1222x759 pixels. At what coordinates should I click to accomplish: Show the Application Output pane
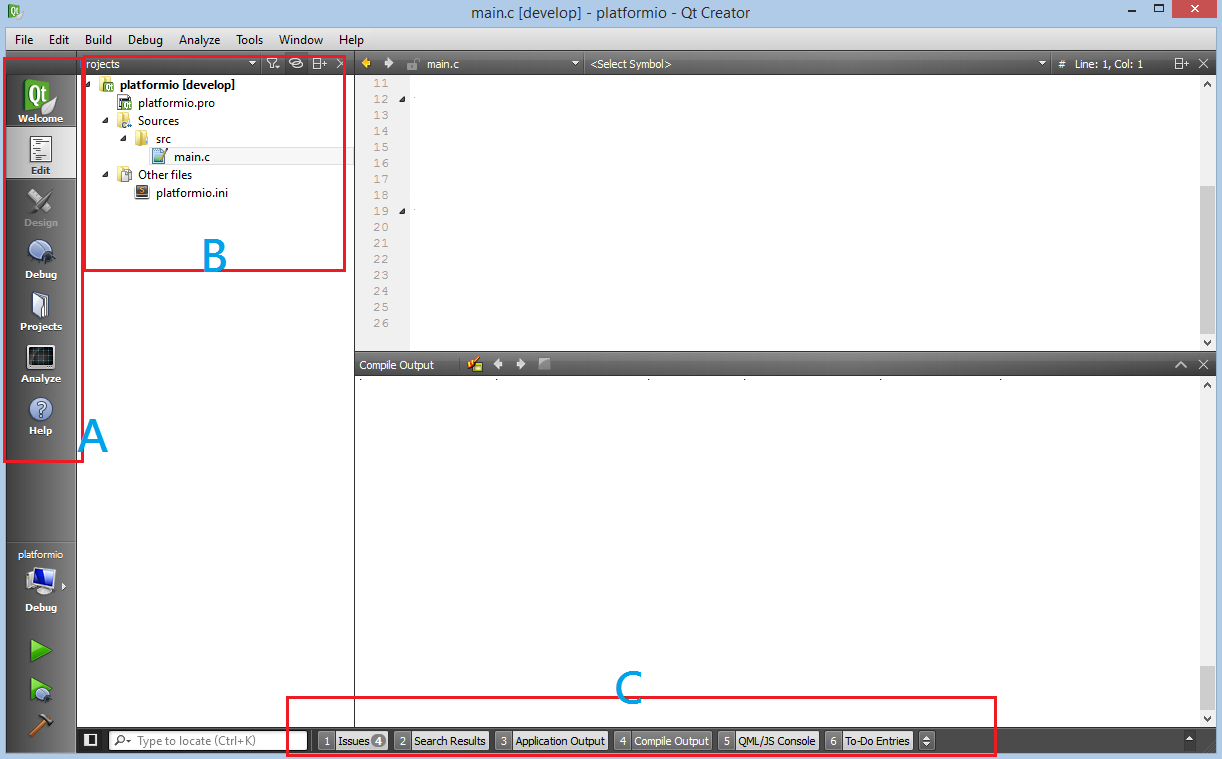pos(552,741)
